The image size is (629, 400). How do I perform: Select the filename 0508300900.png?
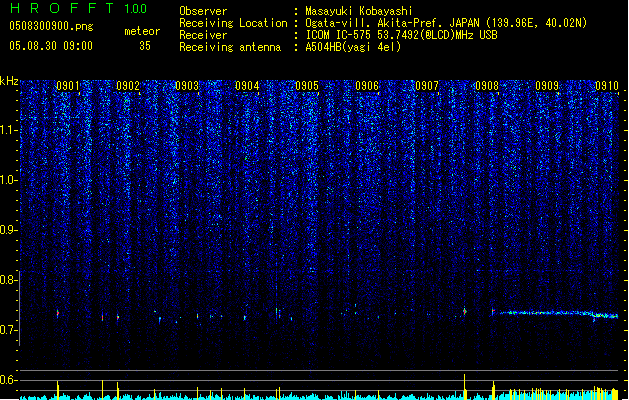[51, 26]
